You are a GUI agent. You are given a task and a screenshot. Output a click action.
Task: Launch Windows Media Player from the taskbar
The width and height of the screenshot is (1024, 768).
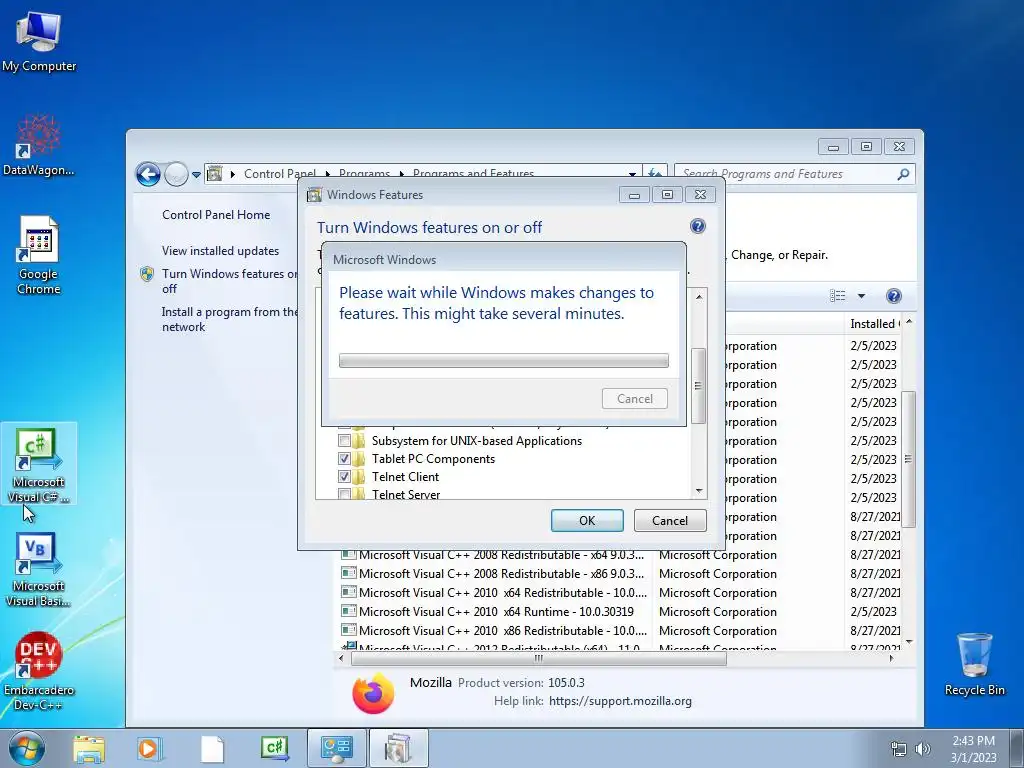click(x=150, y=749)
